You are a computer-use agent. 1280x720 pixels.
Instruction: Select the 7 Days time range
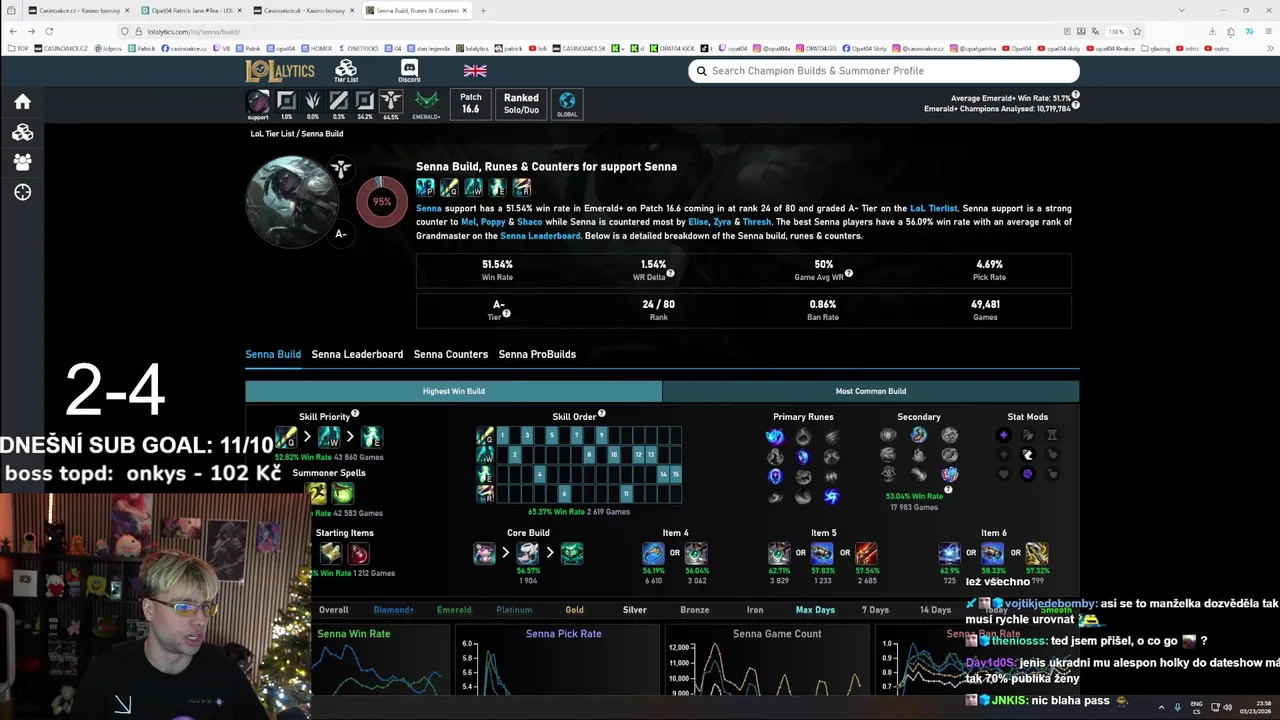pos(875,610)
